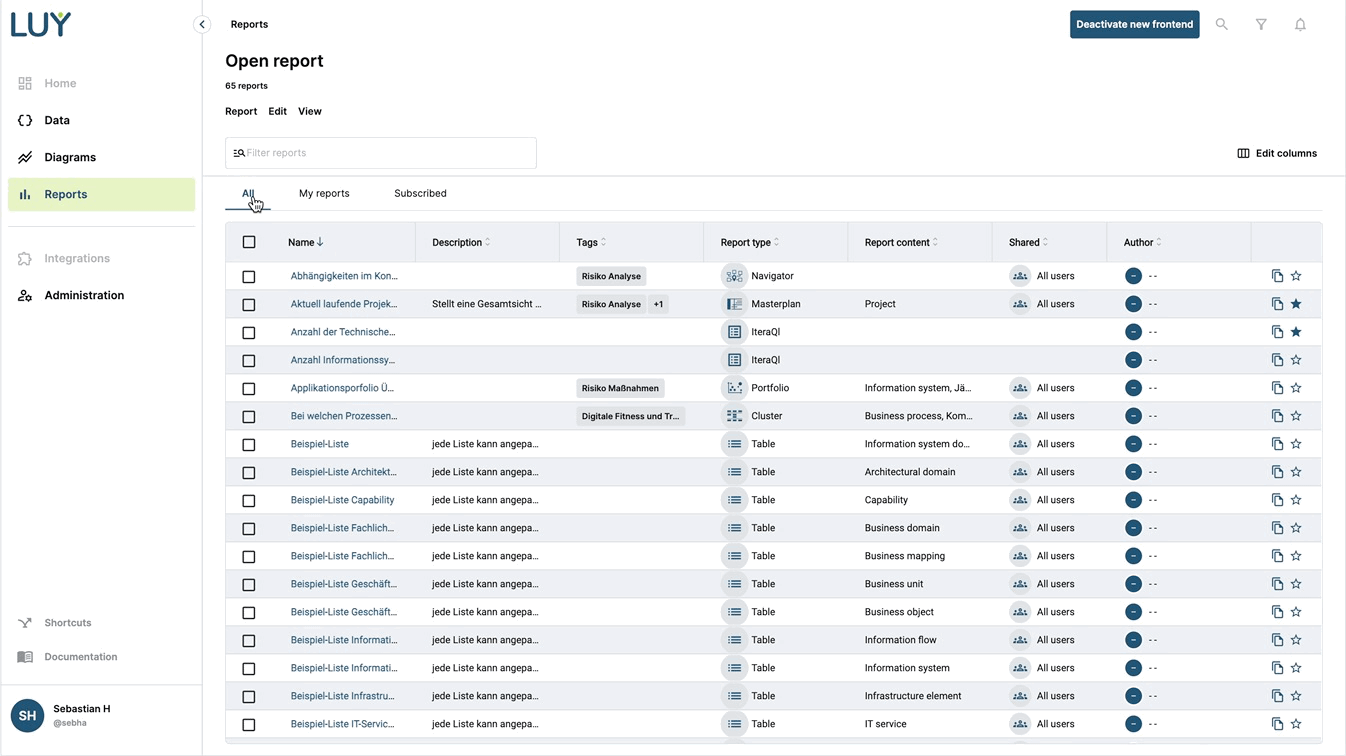Collapse the sidebar with the chevron button
This screenshot has width=1346, height=756.
[x=202, y=24]
